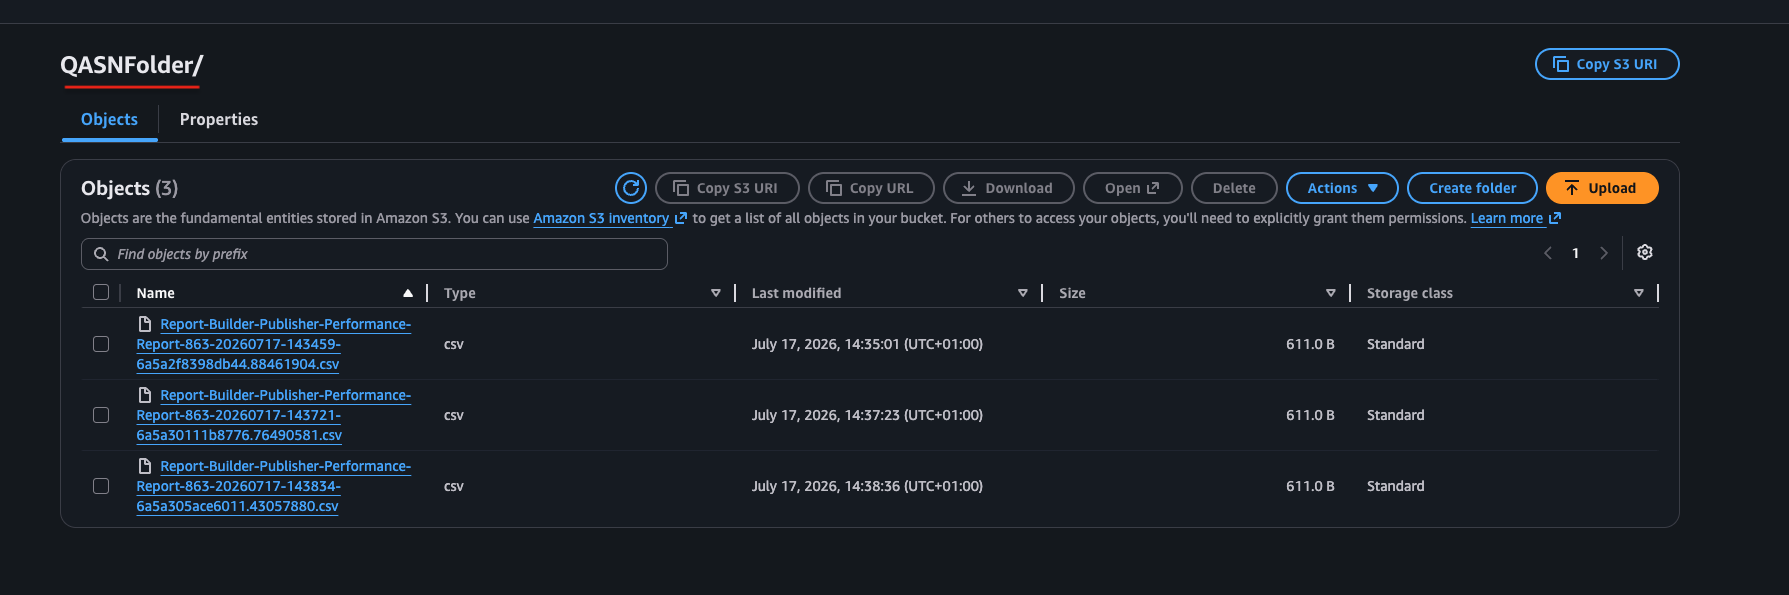This screenshot has height=595, width=1789.
Task: Click search magnifier icon in prefix field
Action: [101, 254]
